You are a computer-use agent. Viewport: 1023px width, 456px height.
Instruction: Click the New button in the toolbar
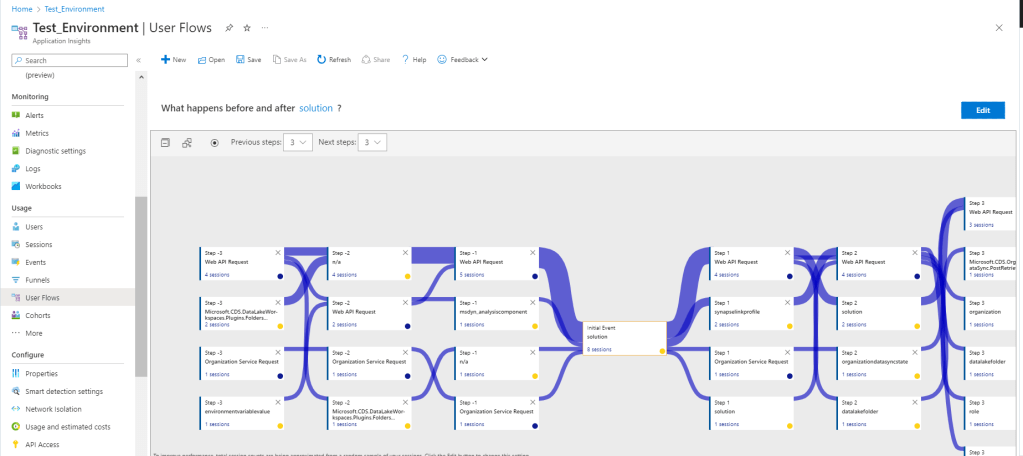click(173, 60)
